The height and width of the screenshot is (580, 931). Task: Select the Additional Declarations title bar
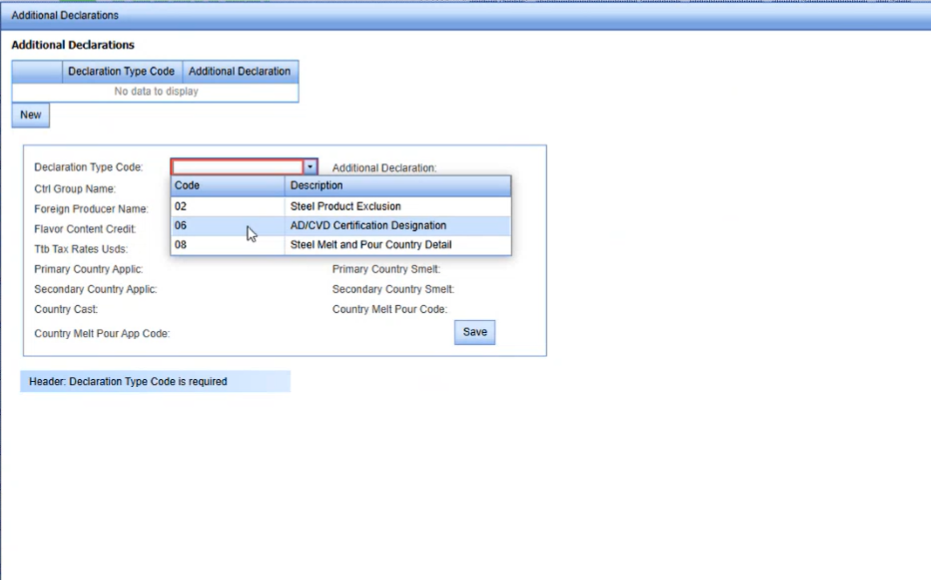tap(65, 15)
